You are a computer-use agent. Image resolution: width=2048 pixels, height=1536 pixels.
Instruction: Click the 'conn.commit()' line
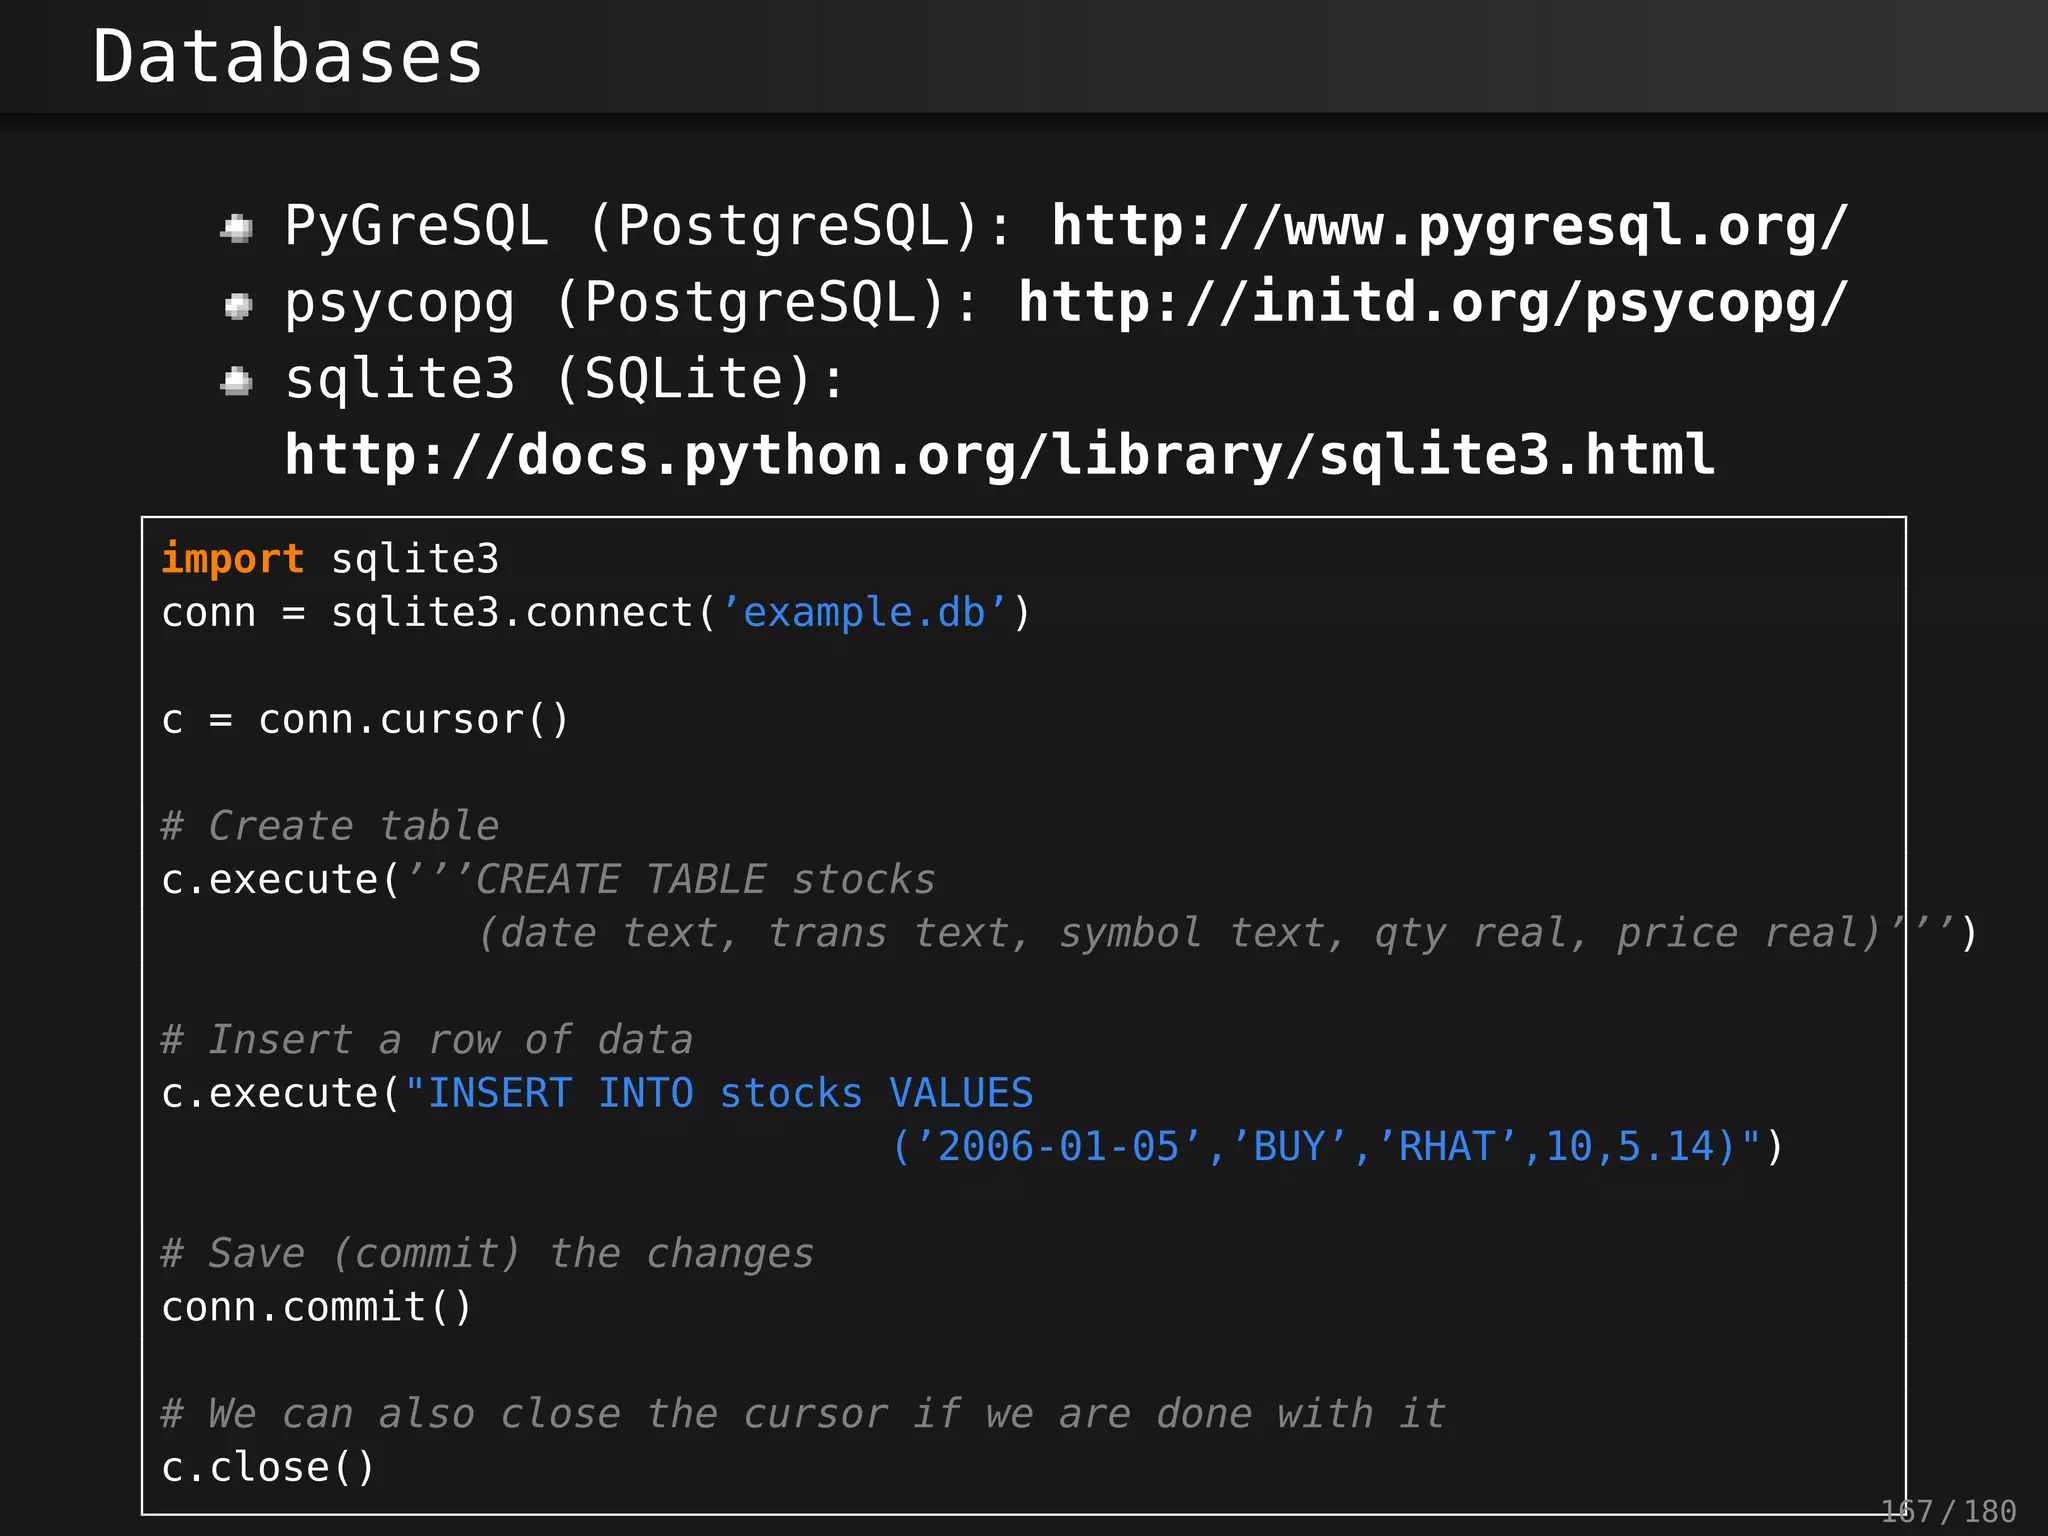317,1308
